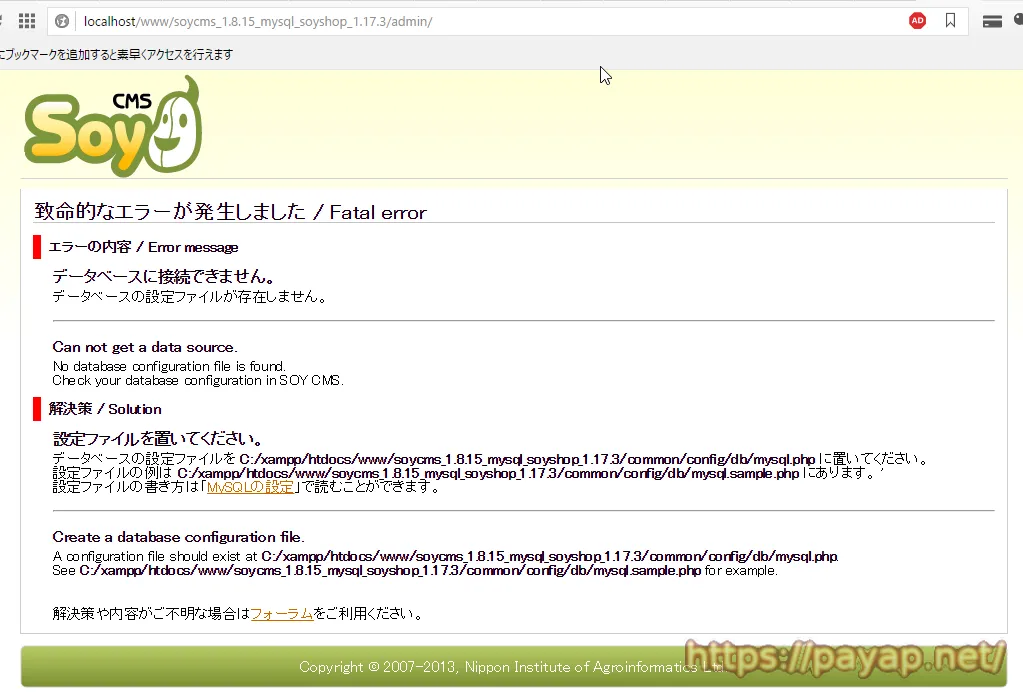The height and width of the screenshot is (695, 1023).
Task: Click the mysql.sample.php path in English text
Action: tap(390, 571)
